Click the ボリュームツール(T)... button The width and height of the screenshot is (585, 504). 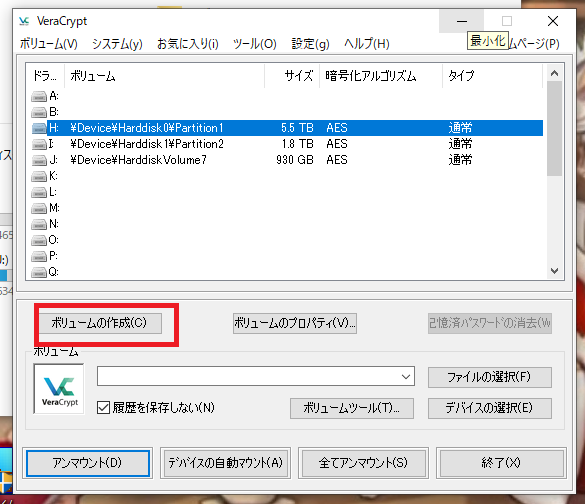click(352, 408)
